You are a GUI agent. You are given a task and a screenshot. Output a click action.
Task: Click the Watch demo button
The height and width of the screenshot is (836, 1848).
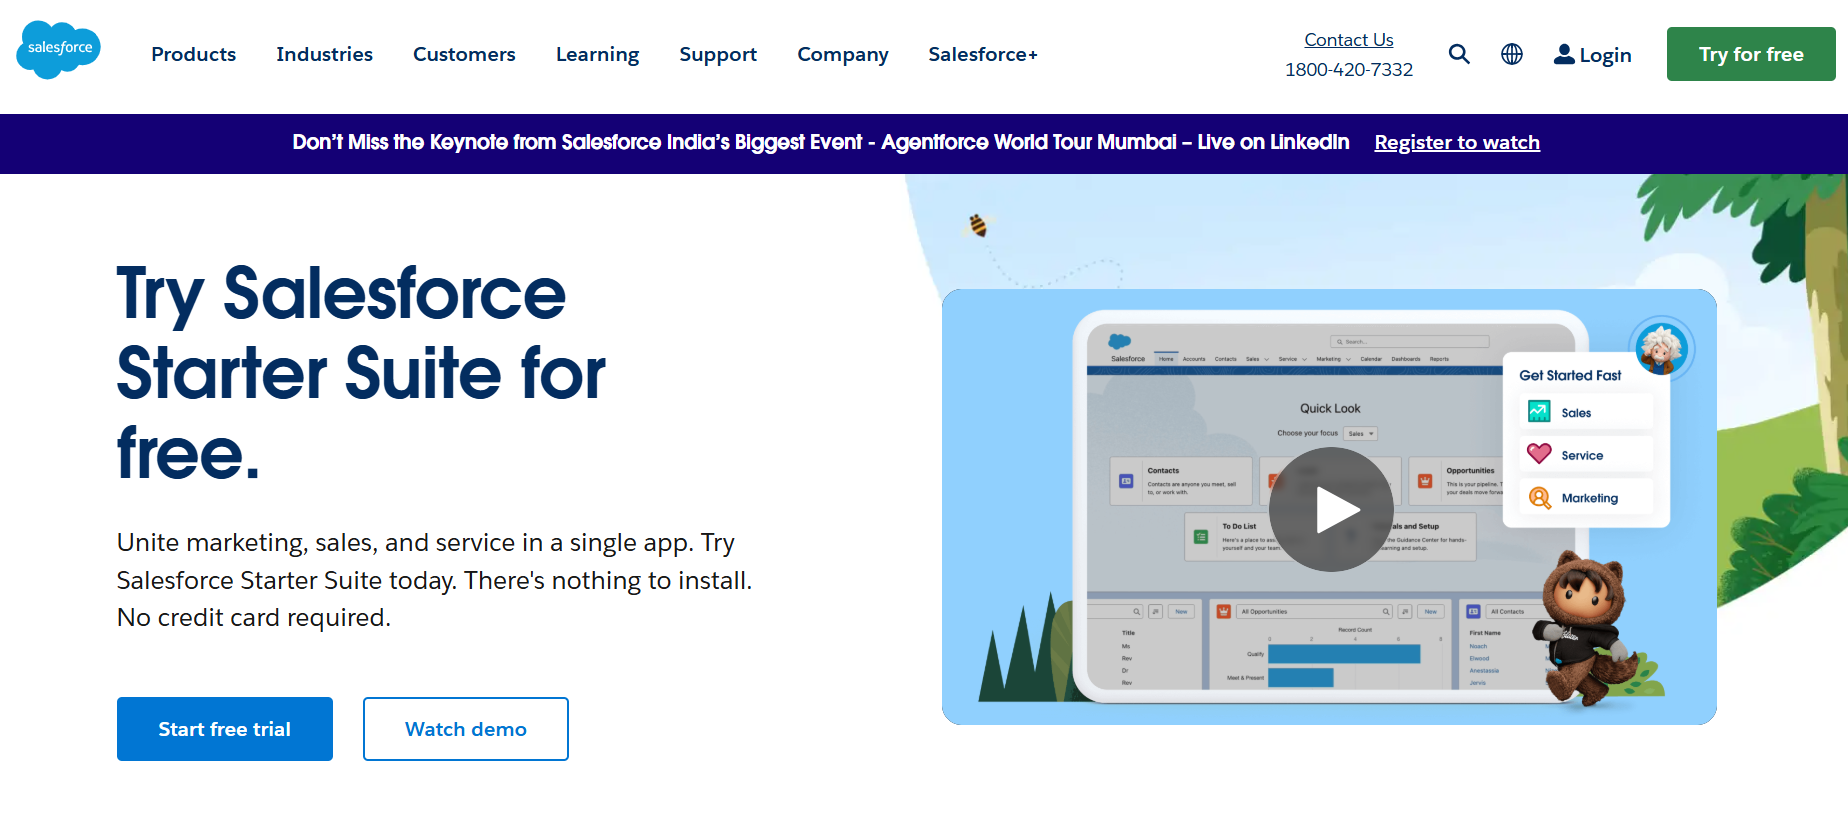point(466,729)
